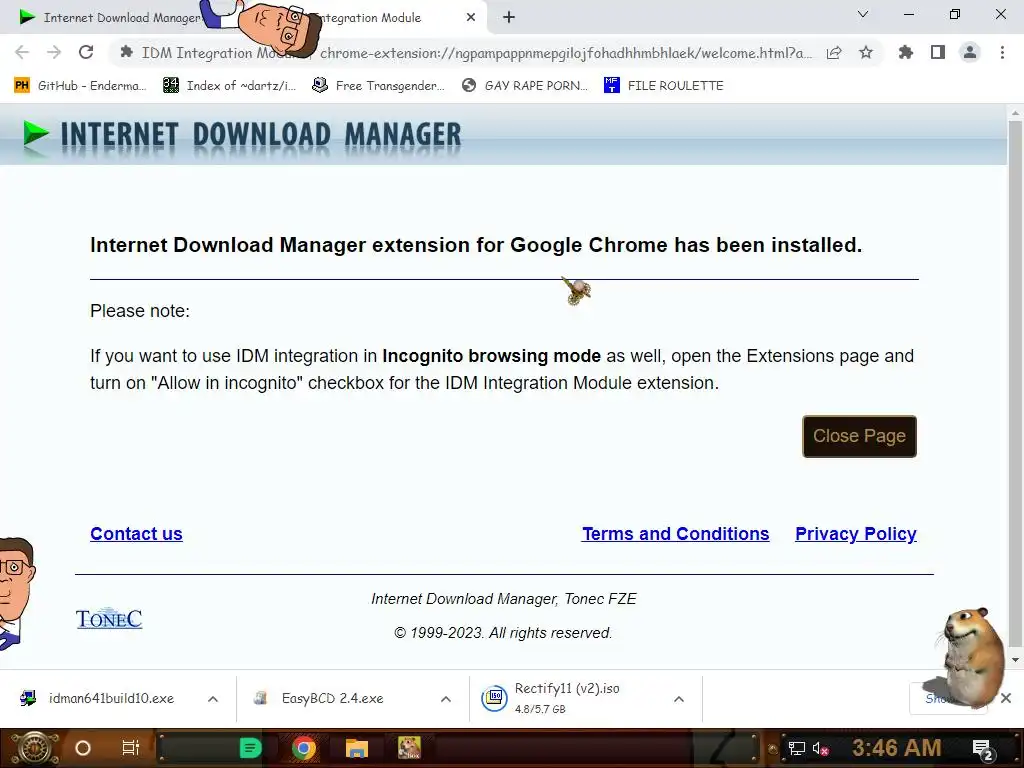Image resolution: width=1024 pixels, height=768 pixels.
Task: Click the address bar URL
Action: click(x=566, y=53)
